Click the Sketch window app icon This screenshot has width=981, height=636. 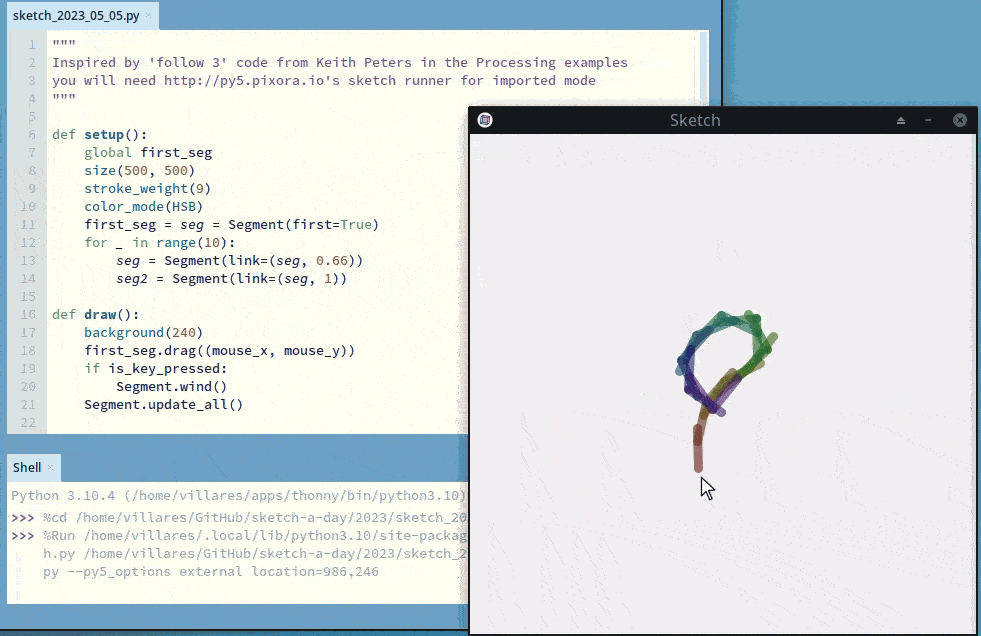(485, 120)
